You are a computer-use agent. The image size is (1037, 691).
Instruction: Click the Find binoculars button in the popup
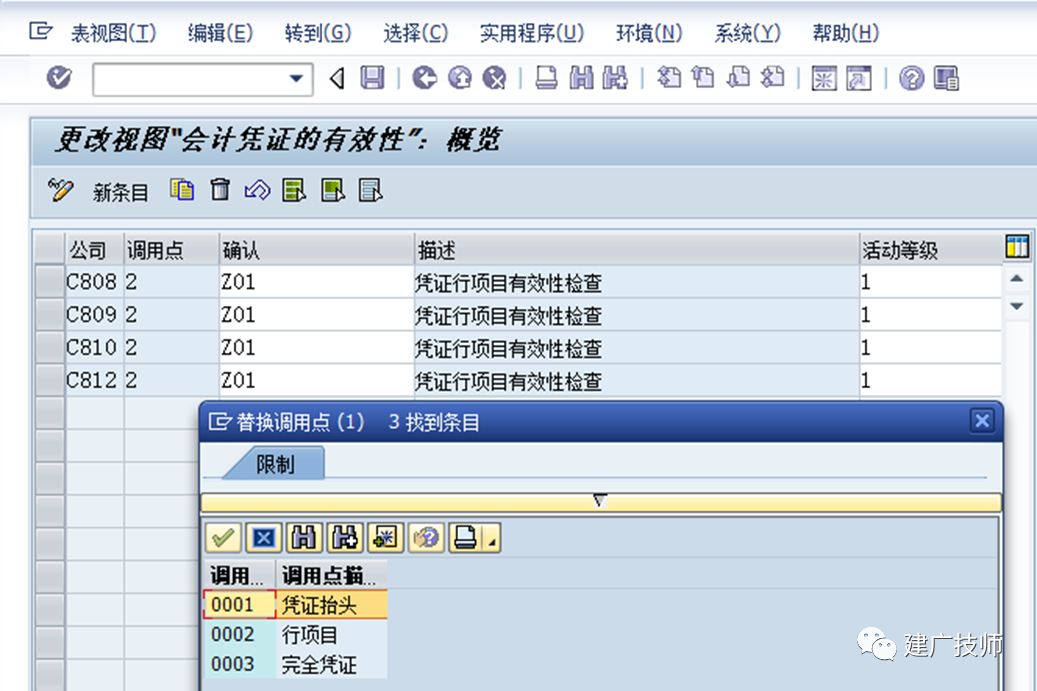coord(304,538)
